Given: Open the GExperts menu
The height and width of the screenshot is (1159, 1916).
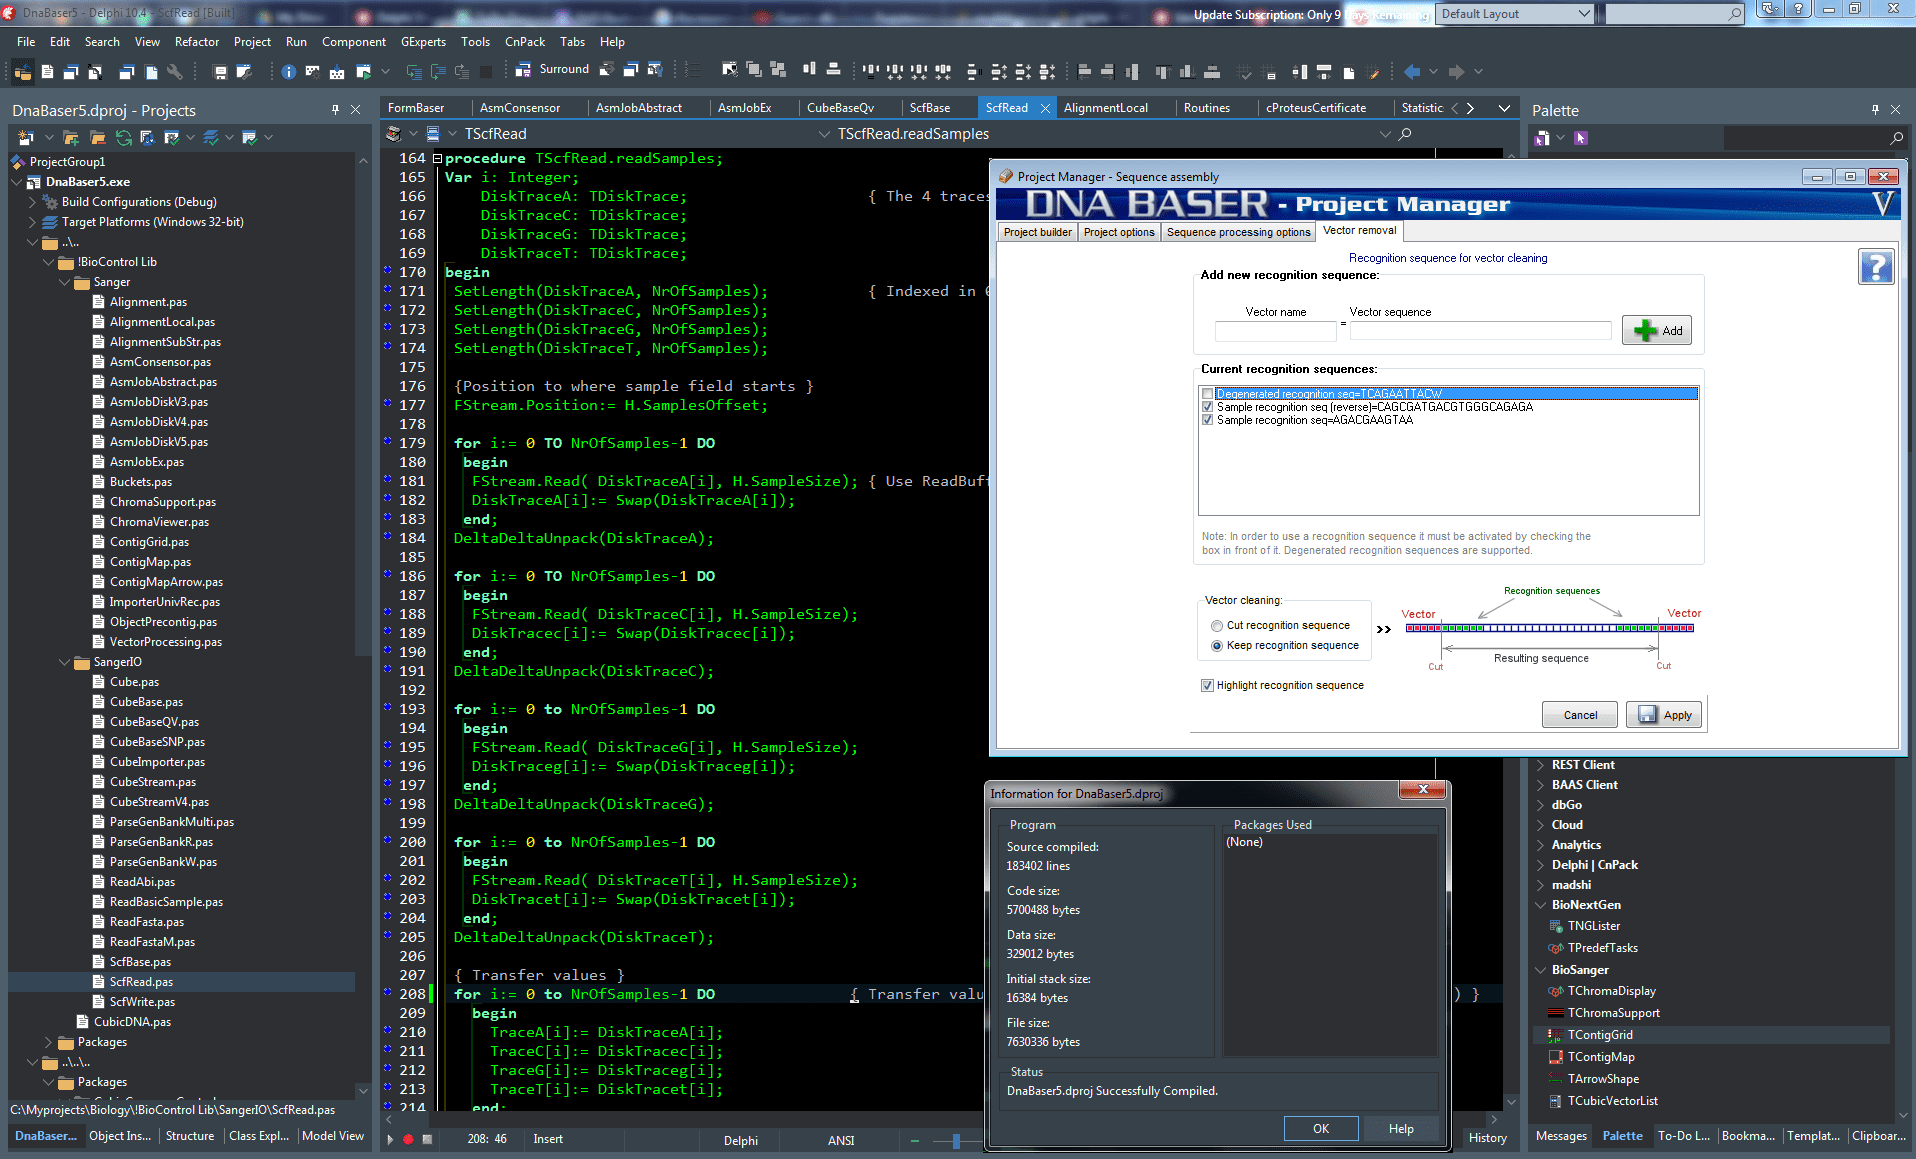Looking at the screenshot, I should pos(423,42).
